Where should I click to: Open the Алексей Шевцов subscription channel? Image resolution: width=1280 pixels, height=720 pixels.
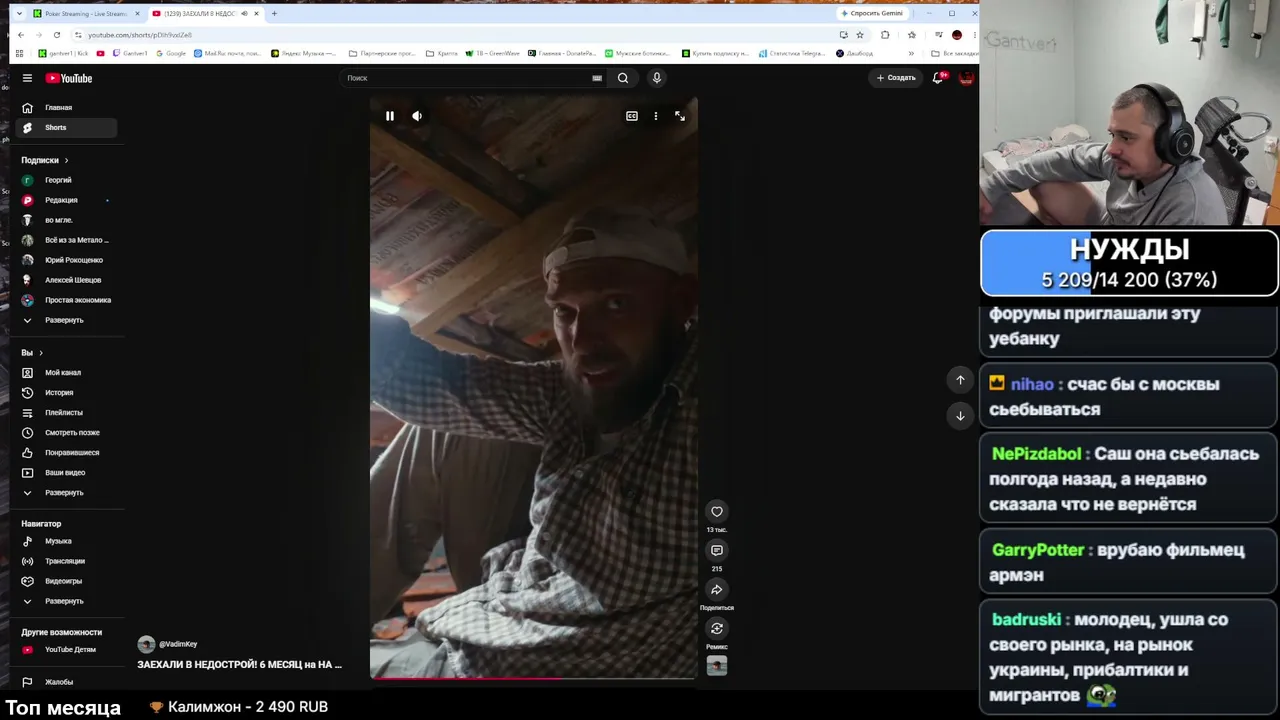pos(66,280)
